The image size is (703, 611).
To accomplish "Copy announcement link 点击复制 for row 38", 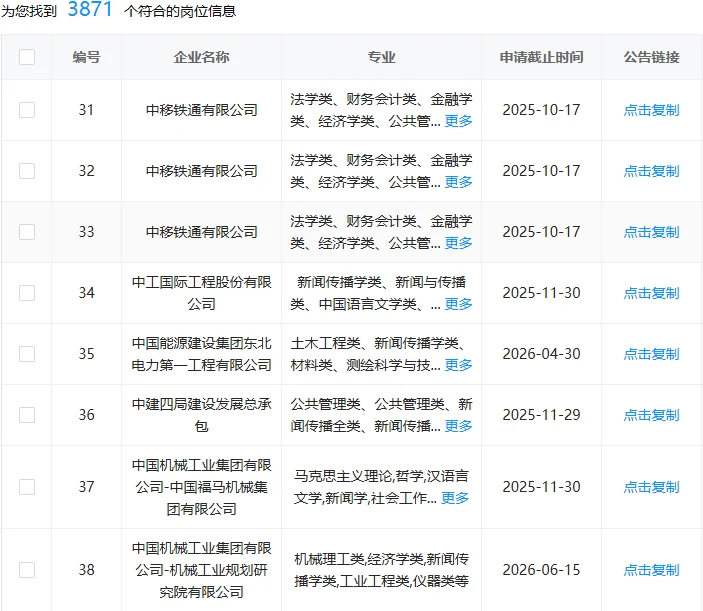I will click(x=651, y=570).
